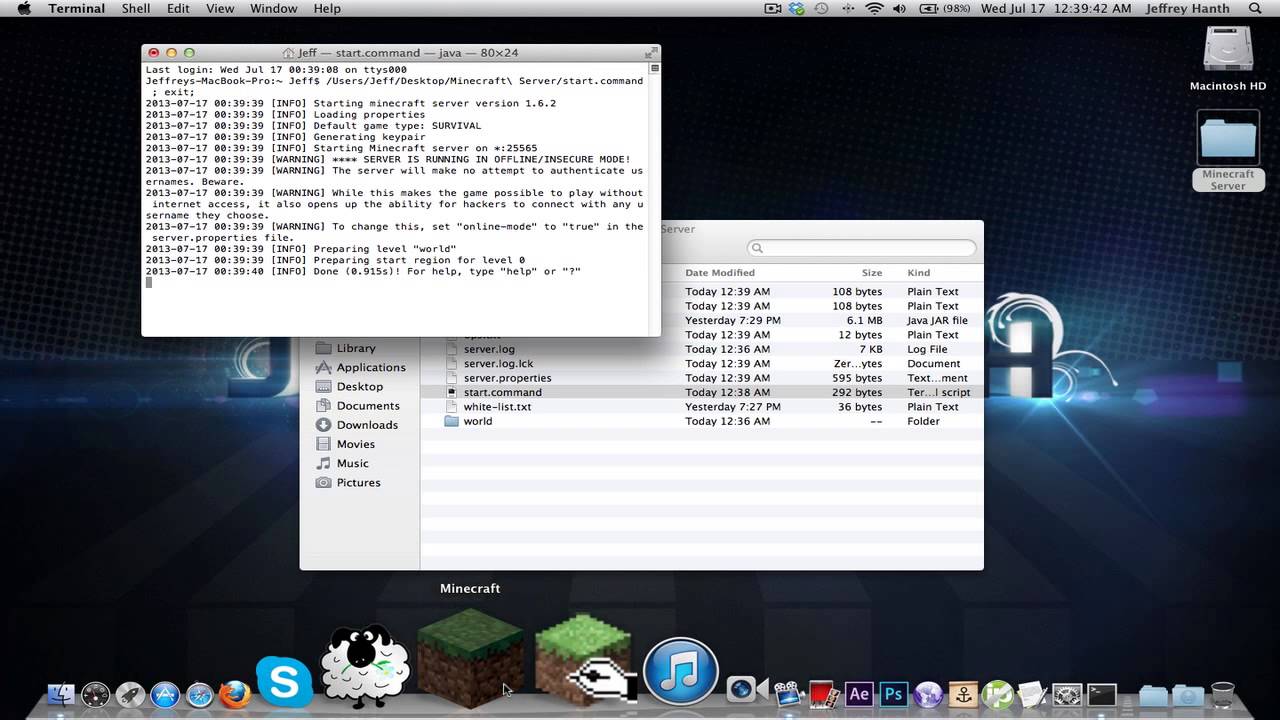Viewport: 1280px width, 720px height.
Task: Open the Help menu
Action: click(x=327, y=9)
